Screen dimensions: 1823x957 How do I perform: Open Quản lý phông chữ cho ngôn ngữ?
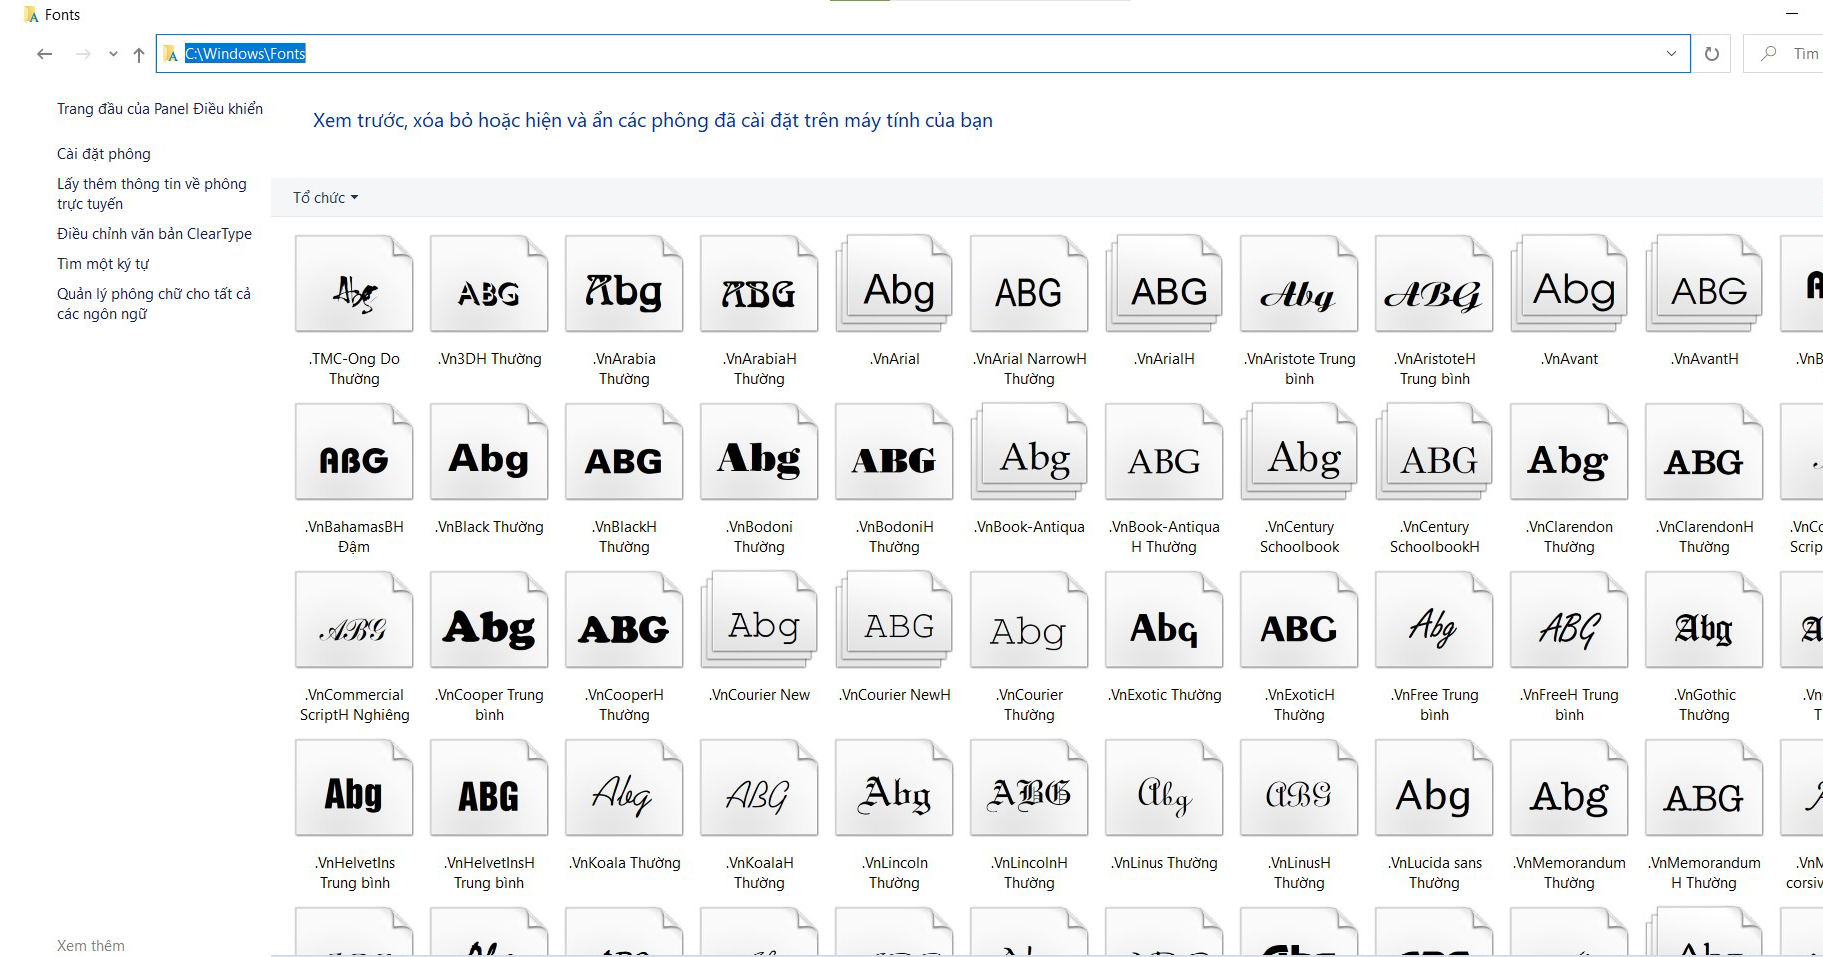point(154,304)
